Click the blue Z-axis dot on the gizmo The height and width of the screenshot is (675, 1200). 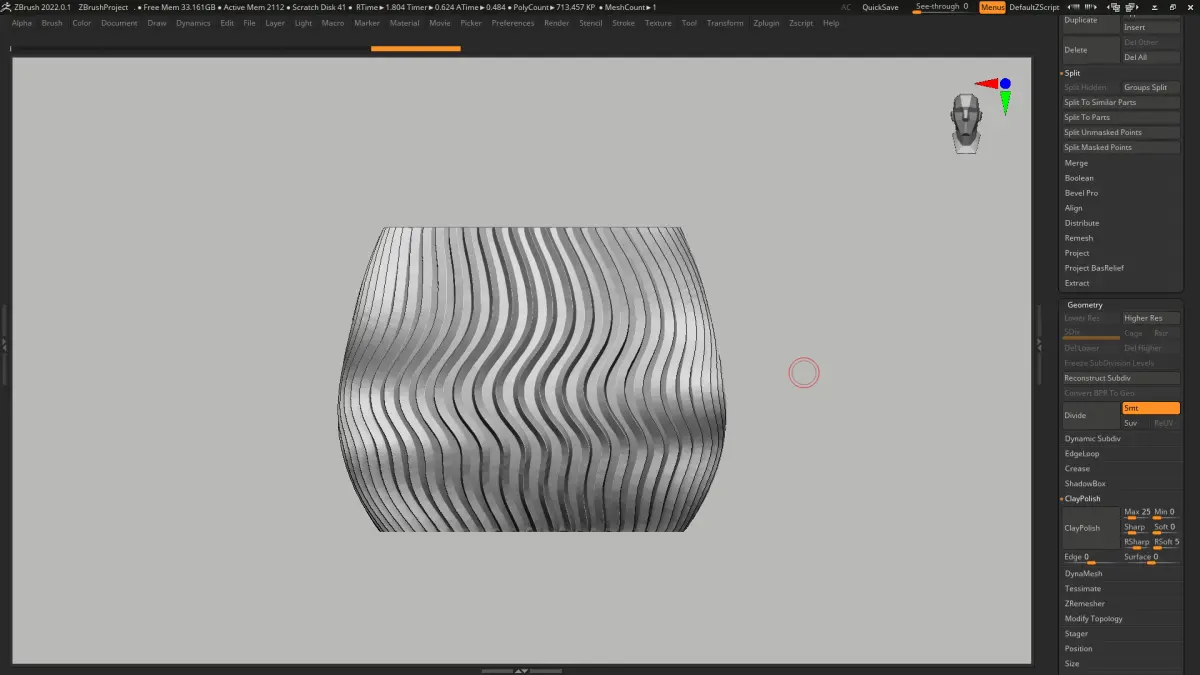[1005, 83]
